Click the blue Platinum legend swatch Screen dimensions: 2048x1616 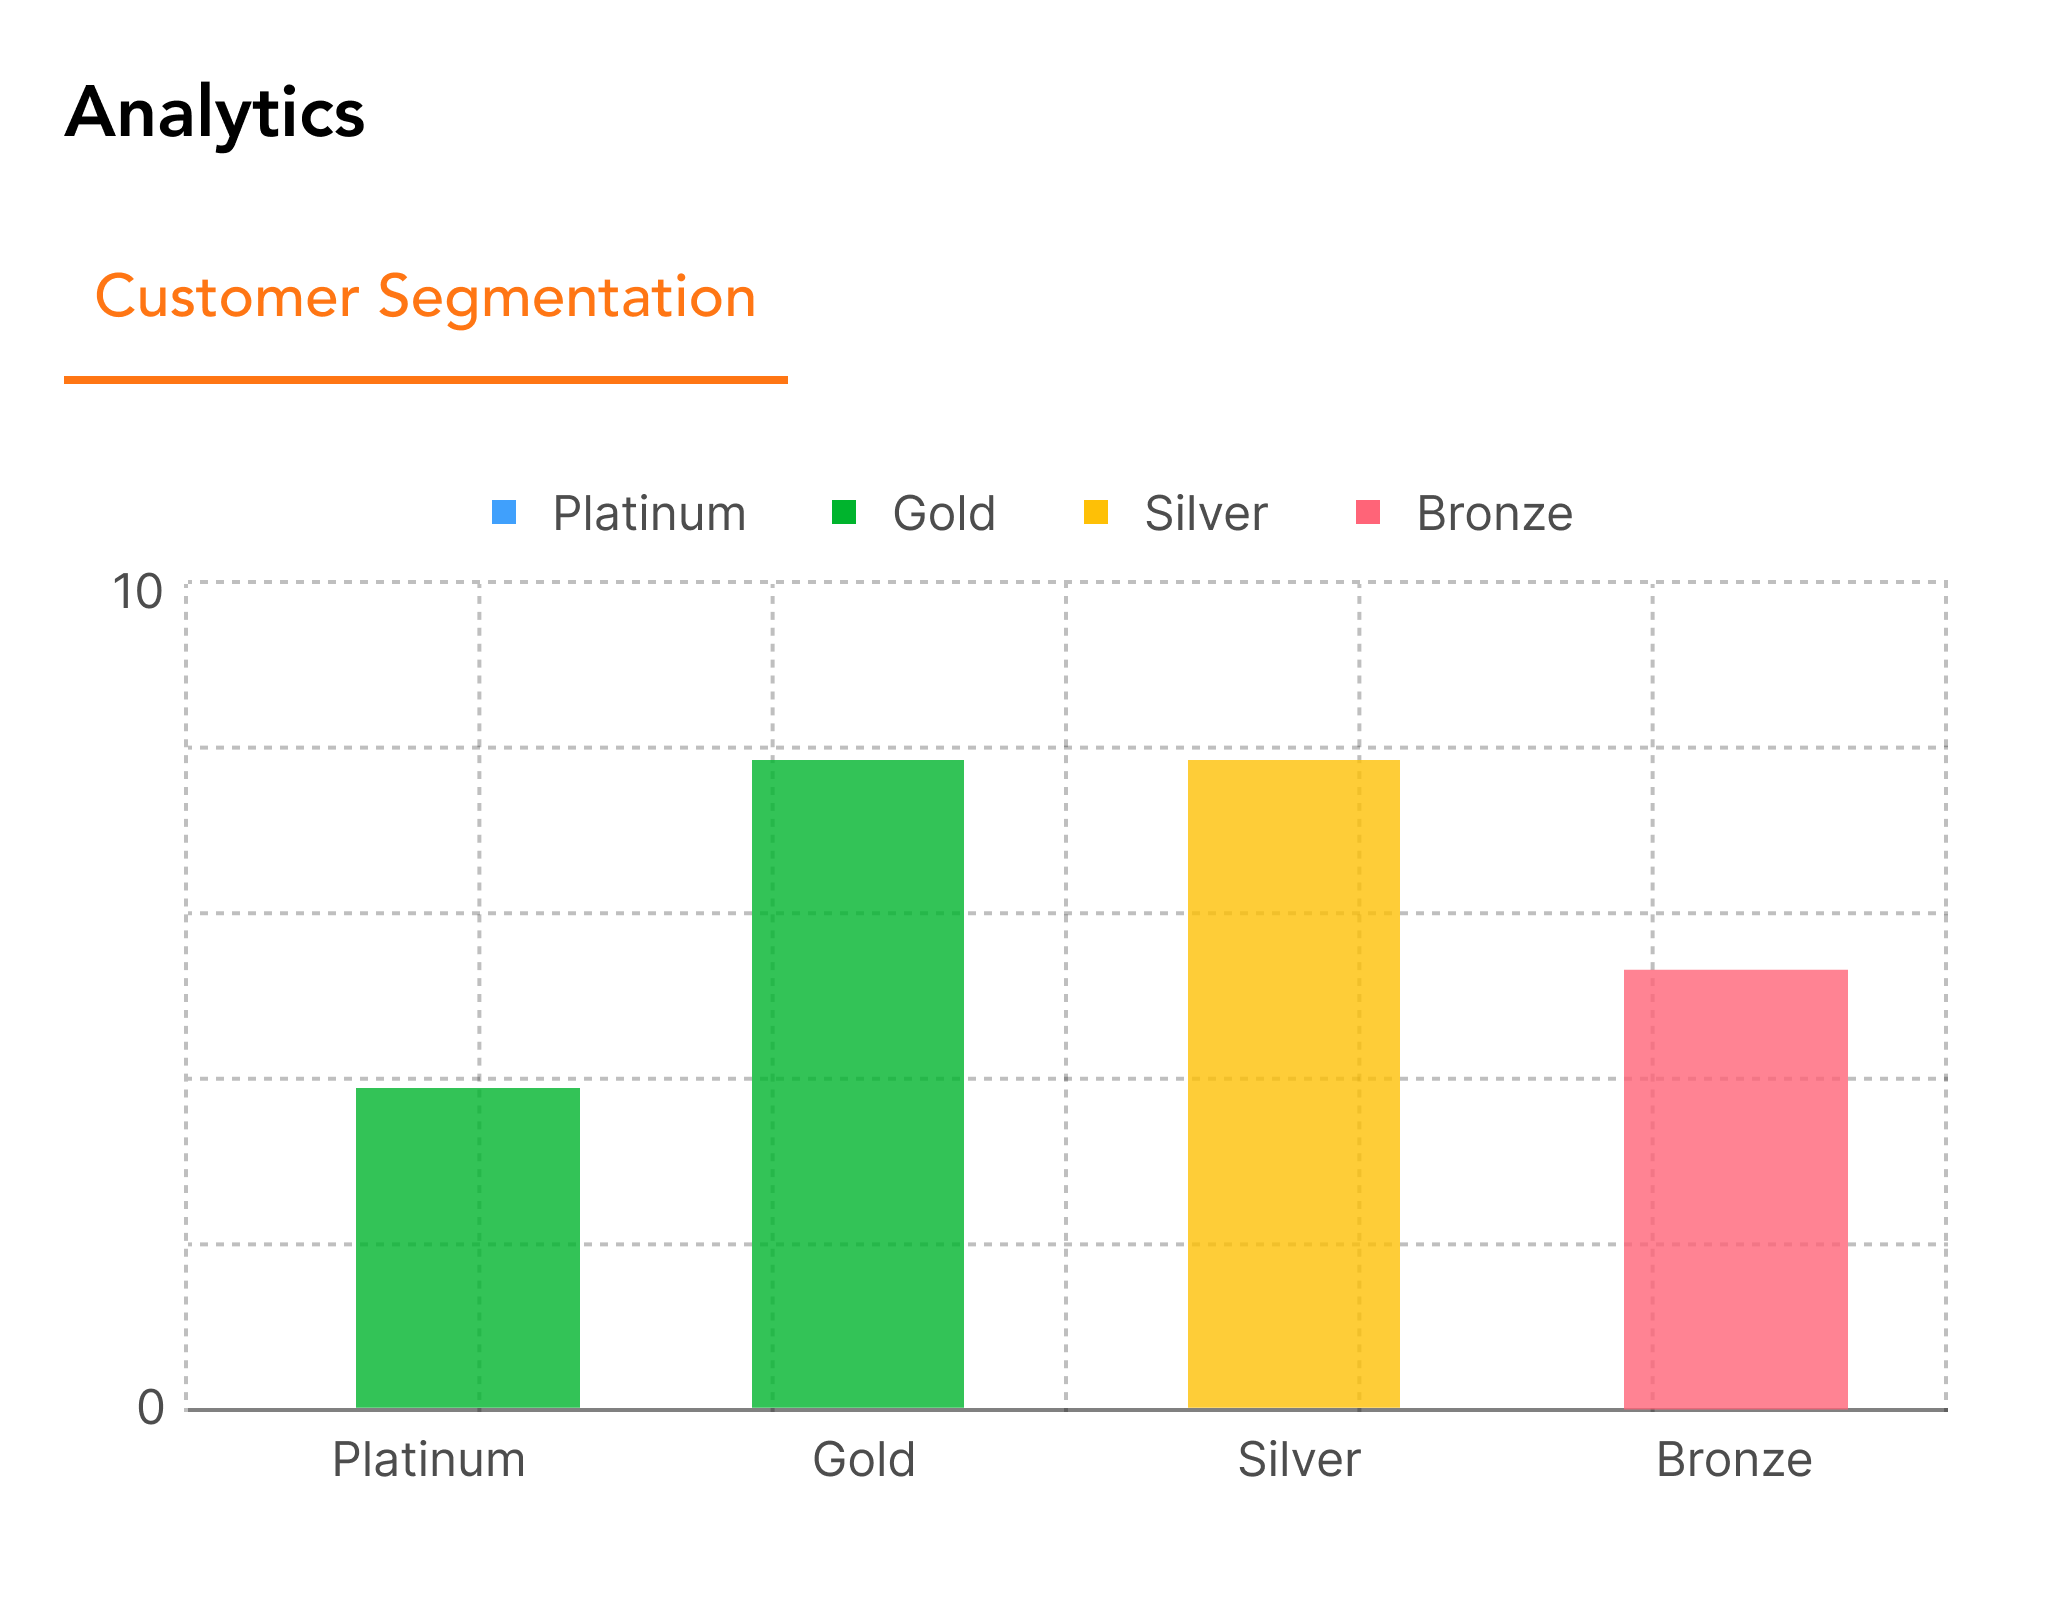(504, 512)
